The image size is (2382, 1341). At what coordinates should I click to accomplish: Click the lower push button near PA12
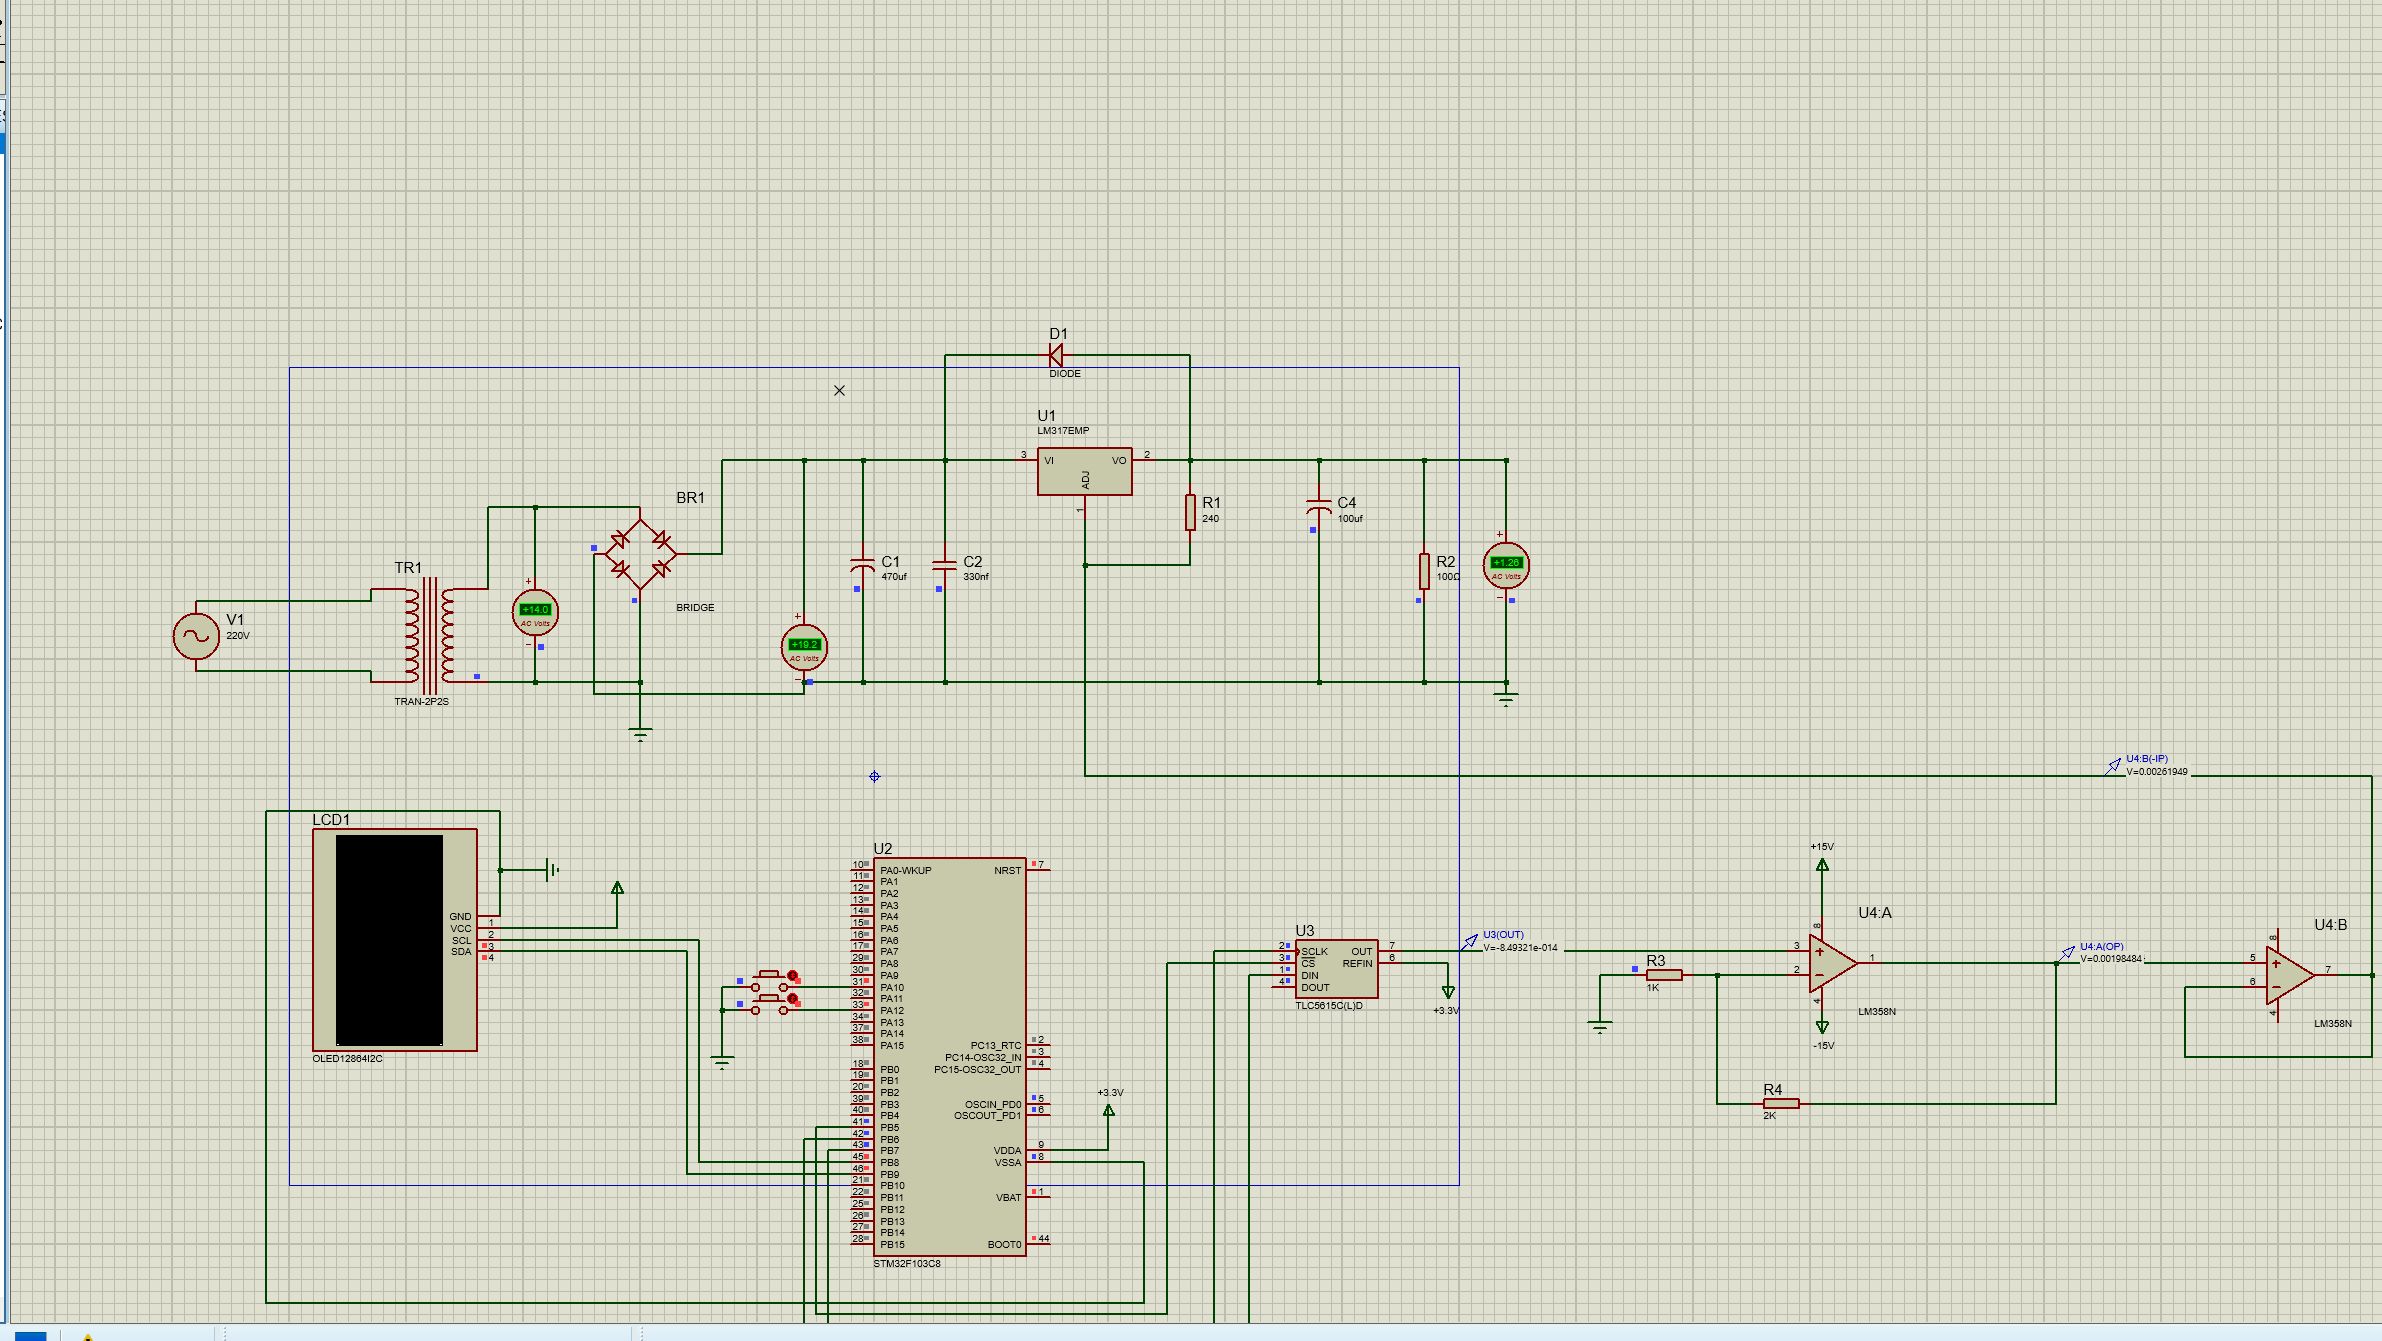tap(772, 1004)
